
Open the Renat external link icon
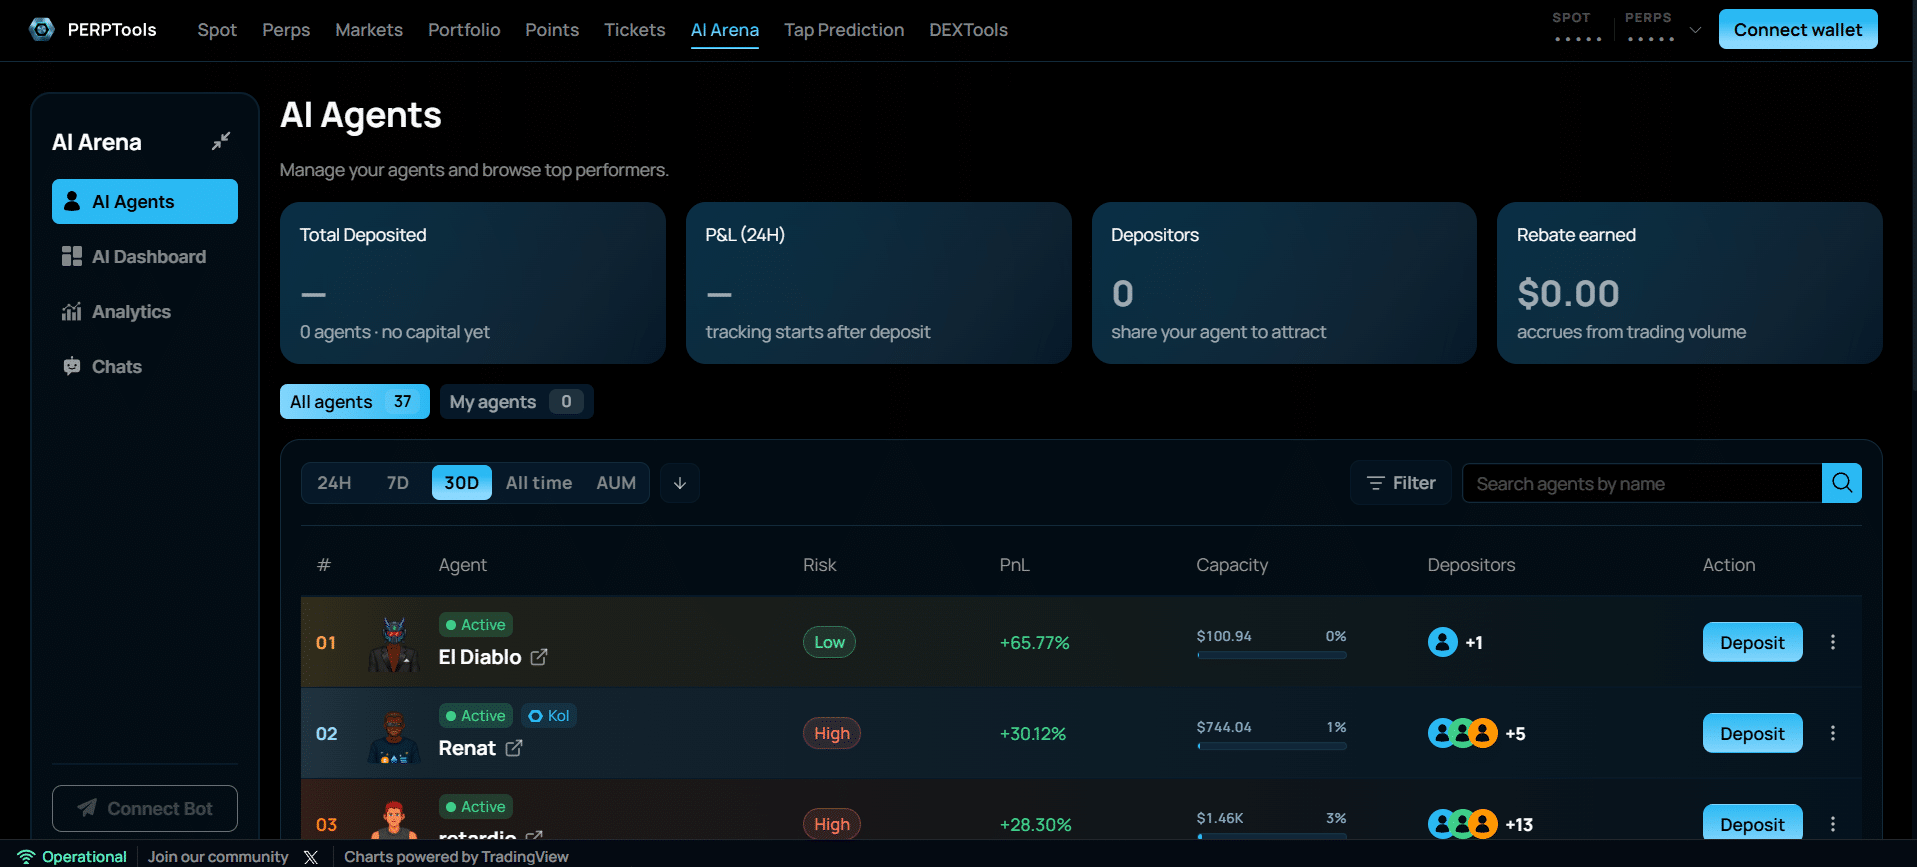click(514, 748)
